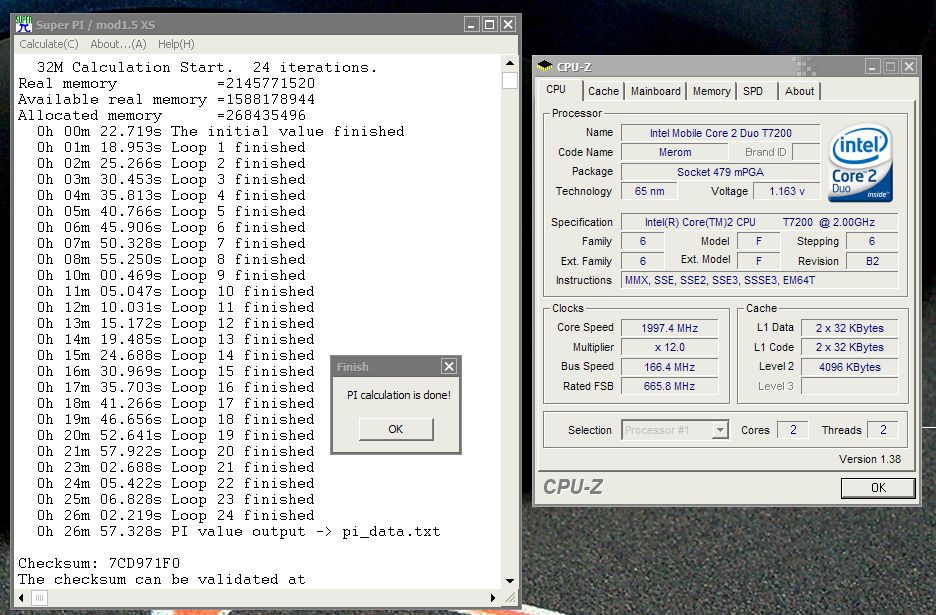This screenshot has width=936, height=615.
Task: Click the empty Brand ID field
Action: [x=806, y=152]
